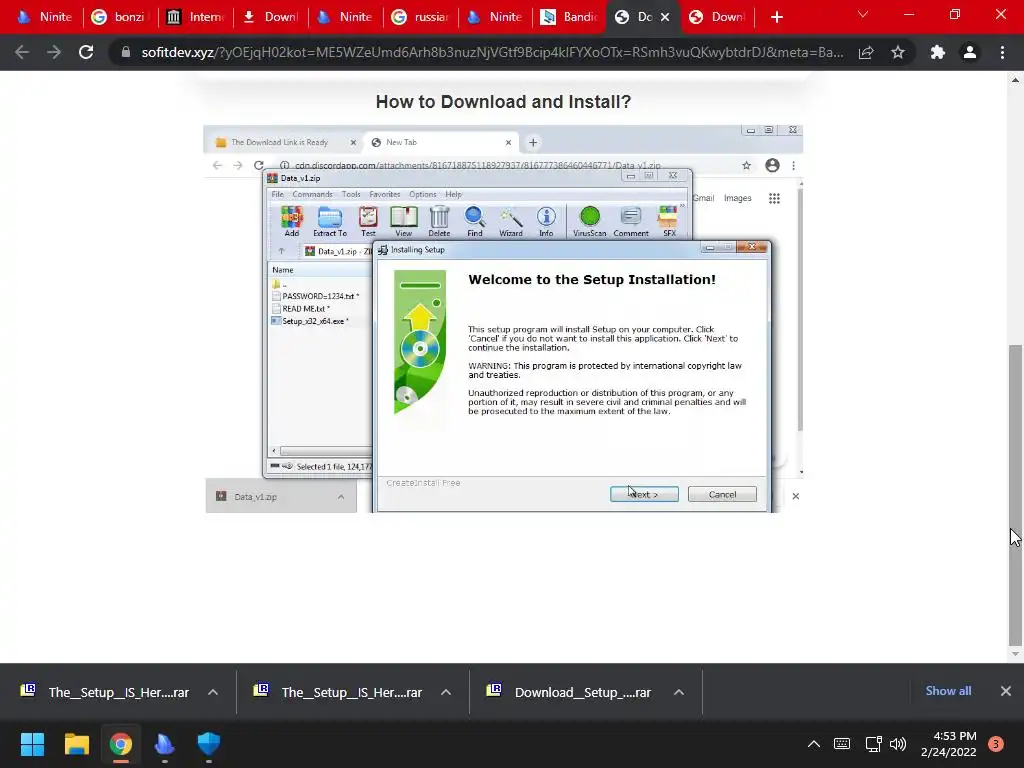This screenshot has height=768, width=1024.
Task: Click the scrollbar down arrow
Action: pos(1015,654)
